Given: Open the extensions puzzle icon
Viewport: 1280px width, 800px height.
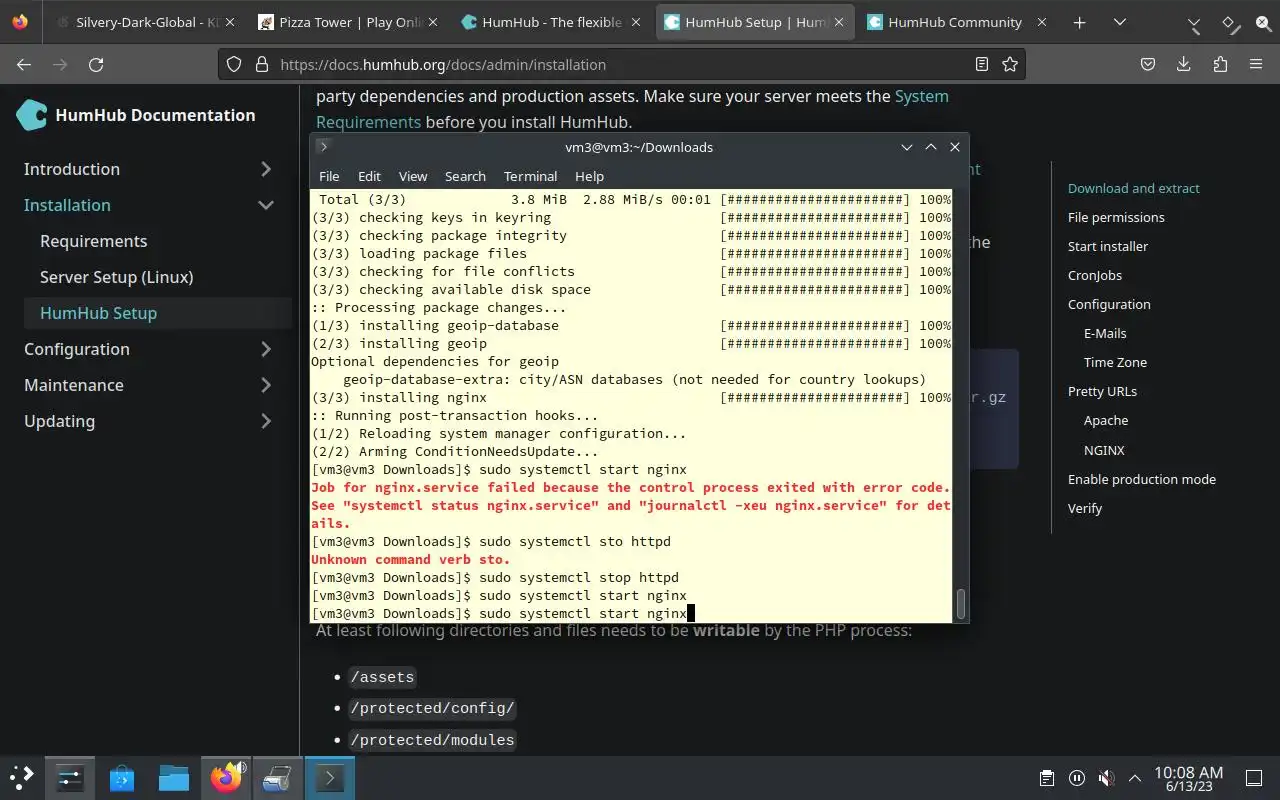Looking at the screenshot, I should (x=1220, y=64).
